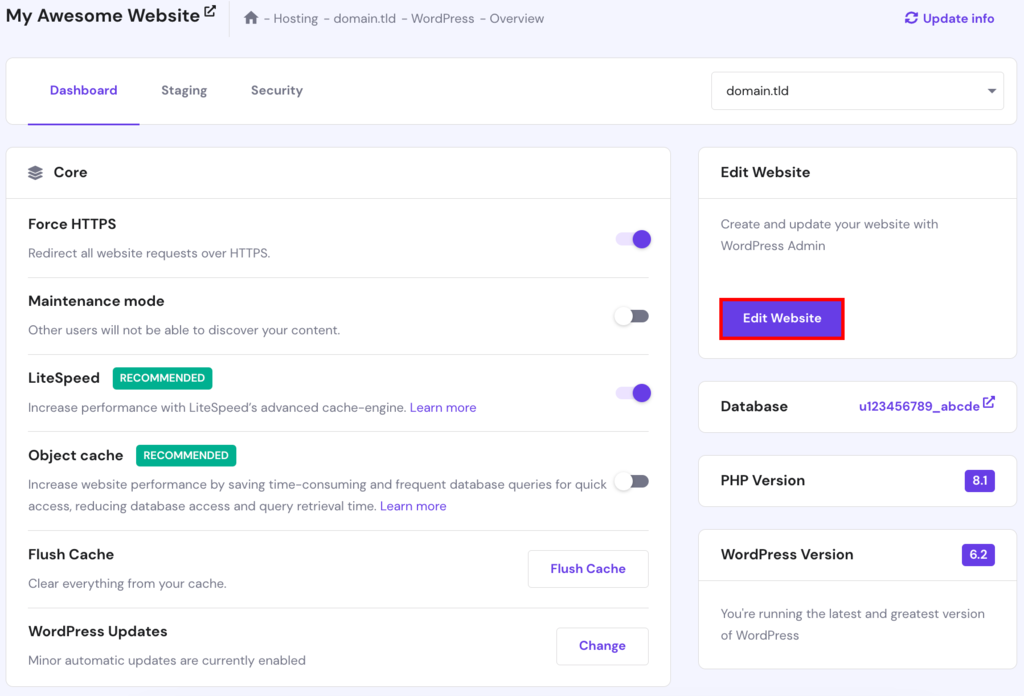The image size is (1024, 696).
Task: Click Change next to WordPress Updates
Action: [602, 646]
